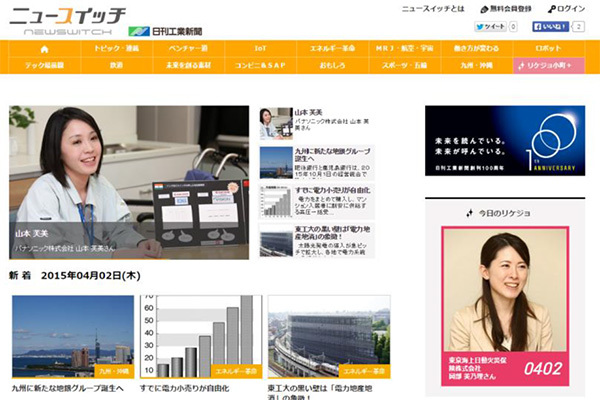The width and height of the screenshot is (600, 400).
Task: Select the ベンチャー nav item
Action: tap(189, 49)
